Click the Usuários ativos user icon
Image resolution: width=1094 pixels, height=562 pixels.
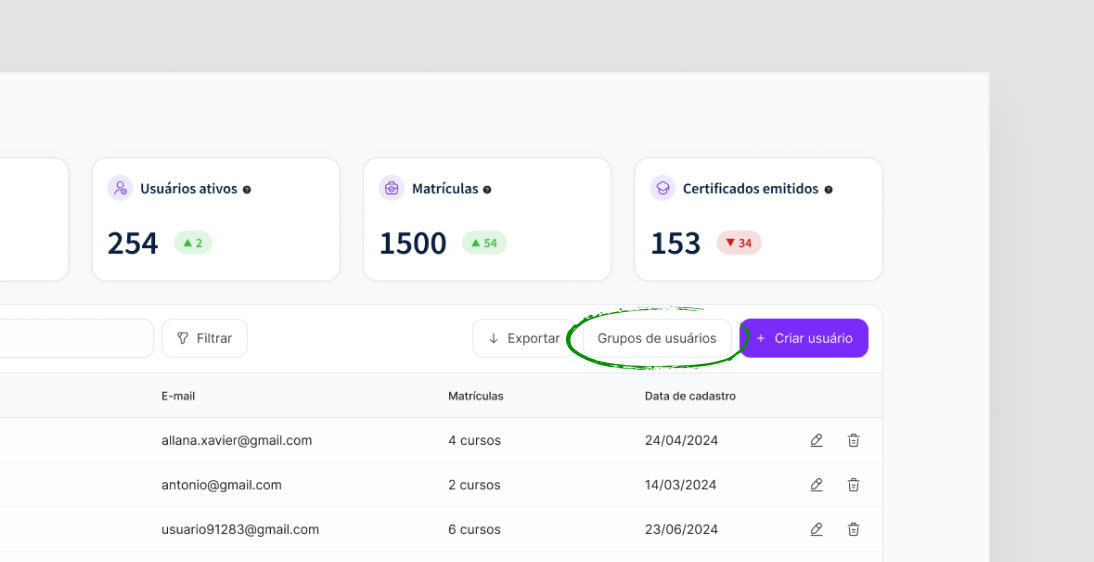[x=120, y=188]
